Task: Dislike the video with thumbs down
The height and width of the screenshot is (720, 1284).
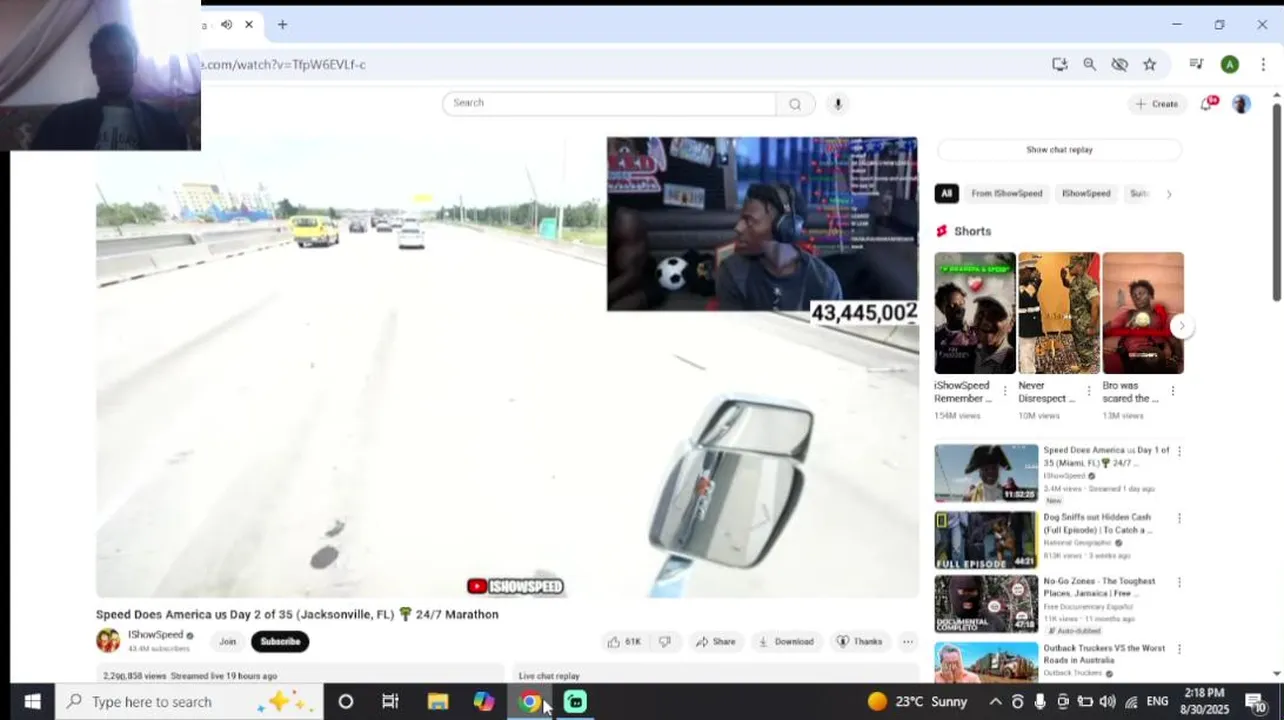Action: pyautogui.click(x=665, y=642)
